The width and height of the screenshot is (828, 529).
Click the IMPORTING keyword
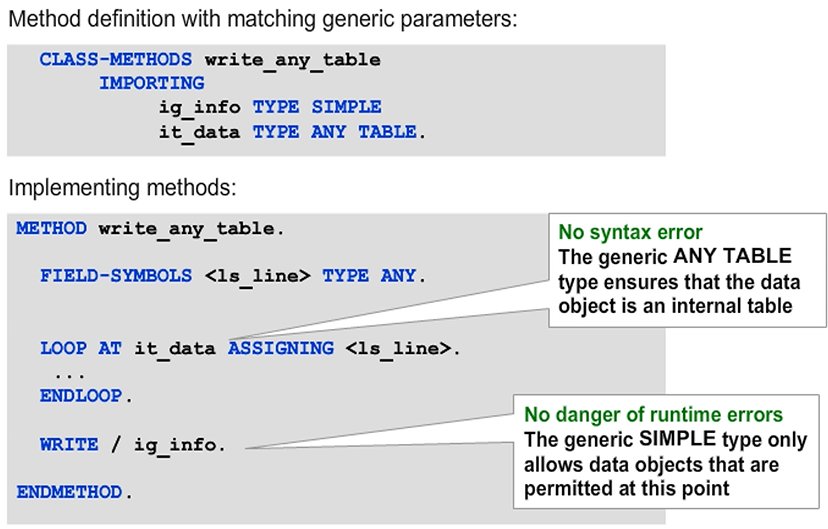click(151, 83)
